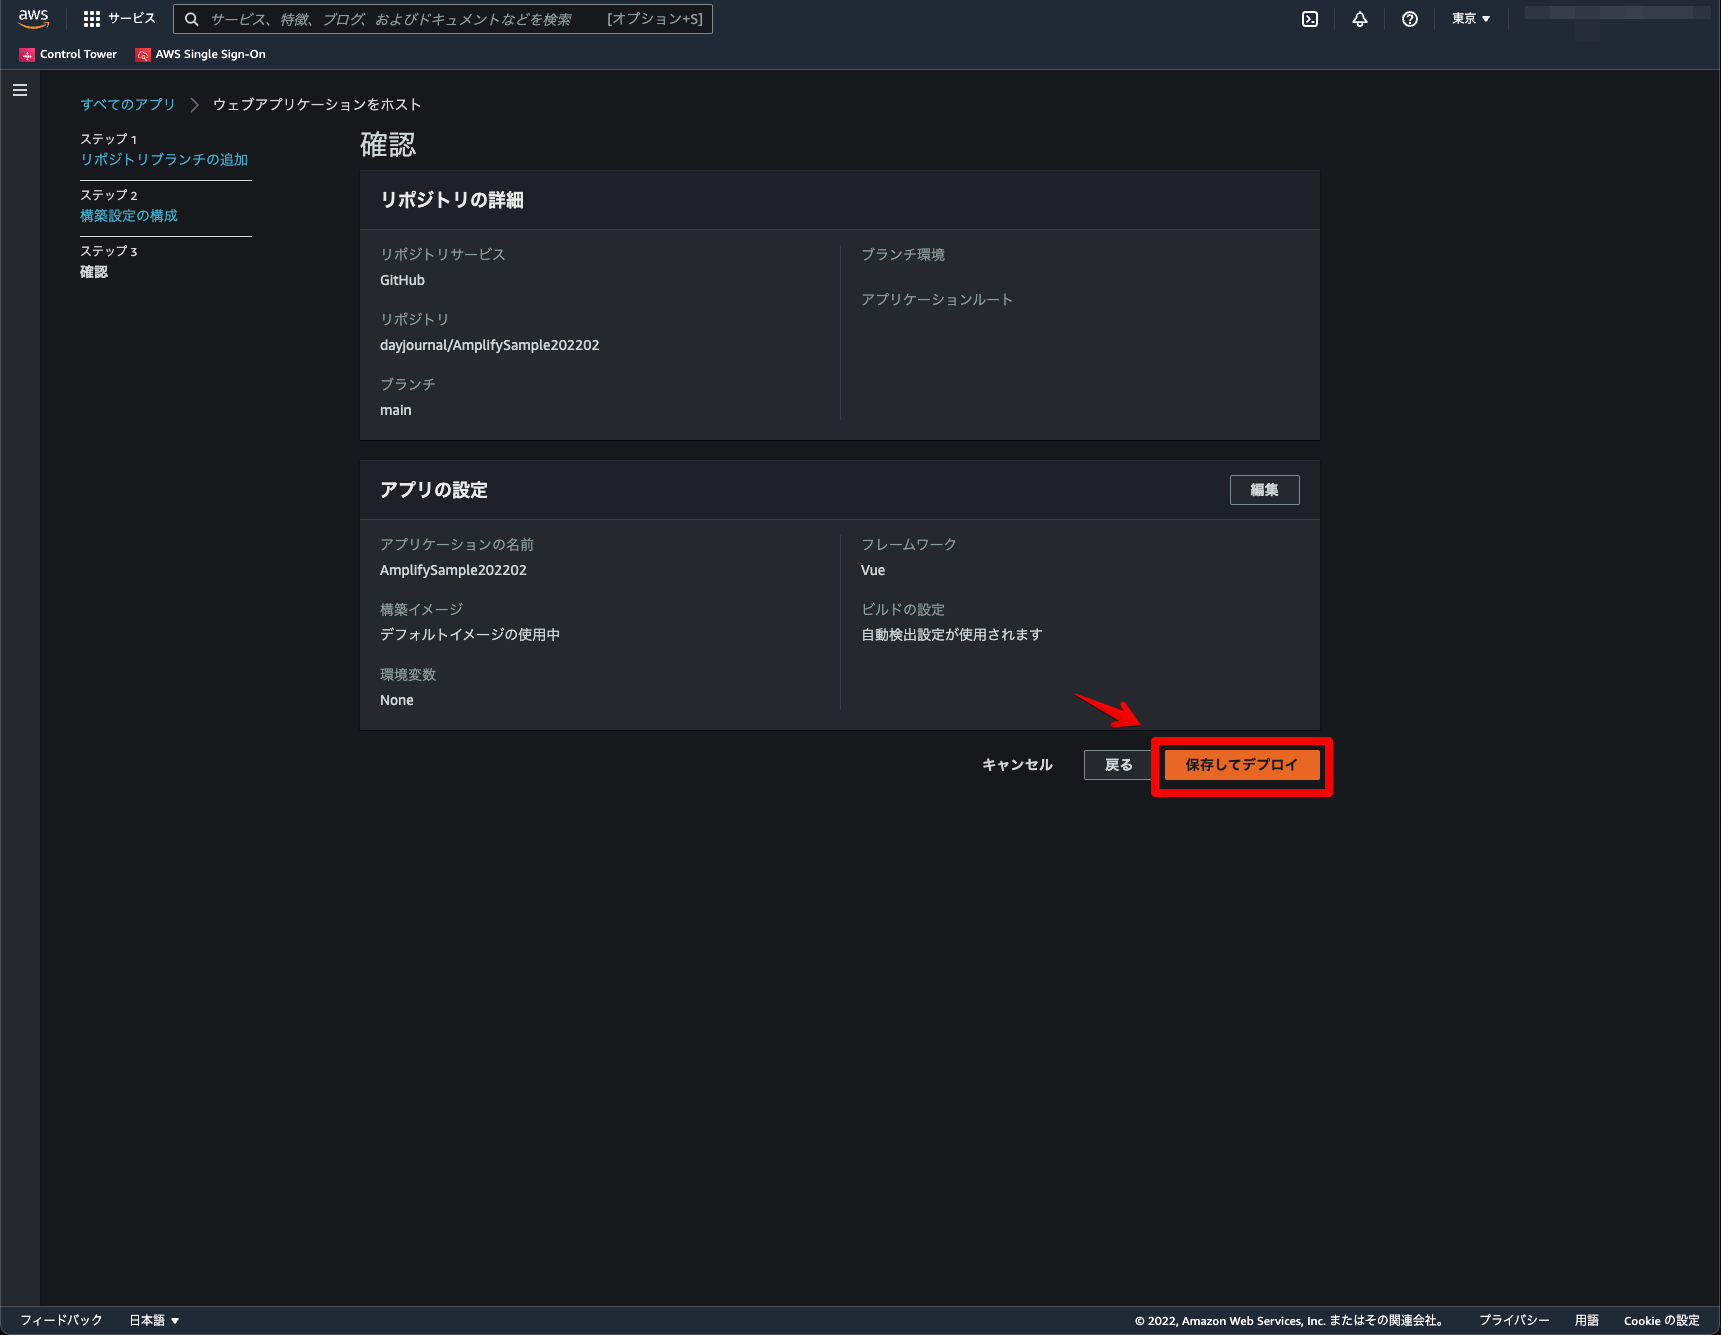Open the help question mark icon
Image resolution: width=1721 pixels, height=1335 pixels.
point(1410,19)
